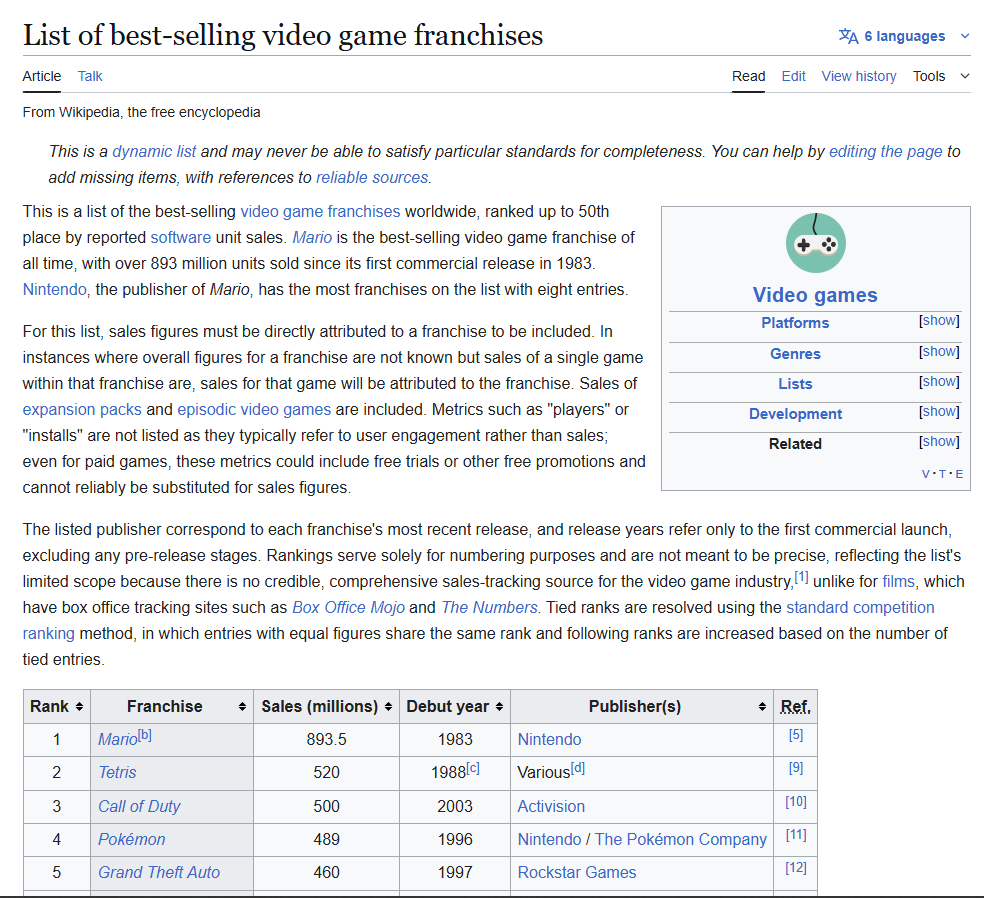Image resolution: width=984 pixels, height=898 pixels.
Task: Open the video game franchises link
Action: (x=320, y=211)
